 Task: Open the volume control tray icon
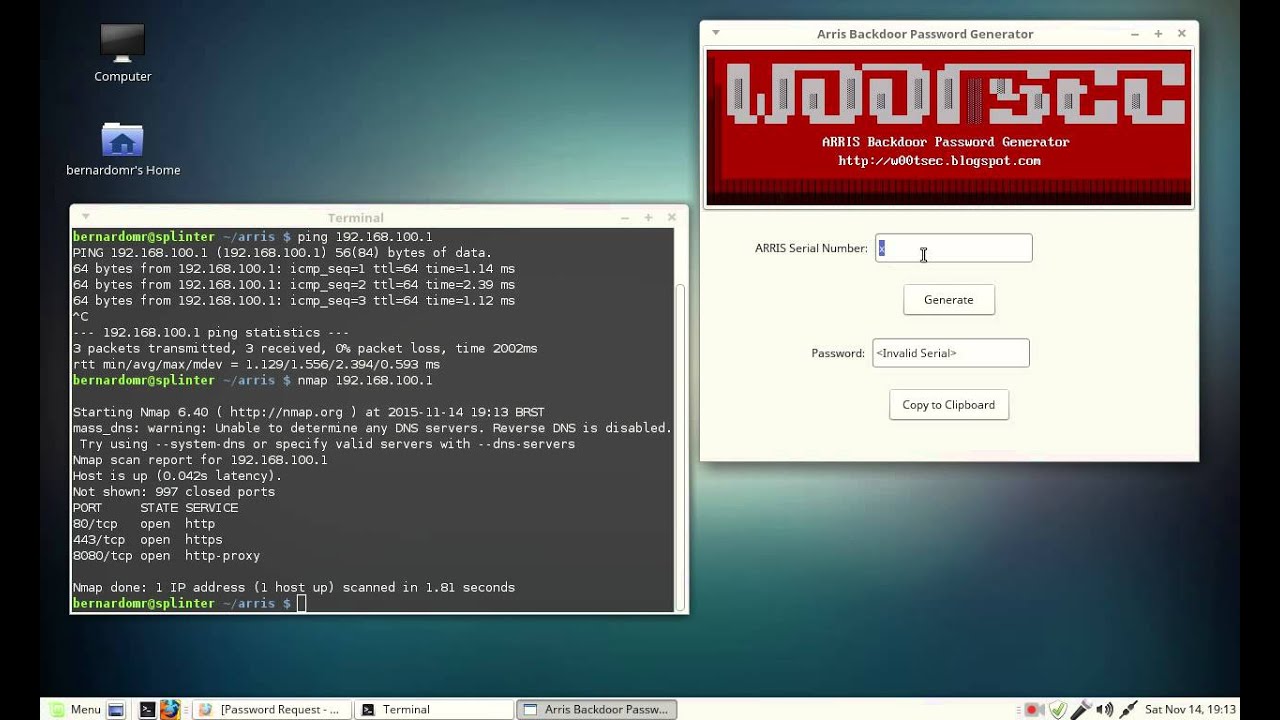[1105, 710]
